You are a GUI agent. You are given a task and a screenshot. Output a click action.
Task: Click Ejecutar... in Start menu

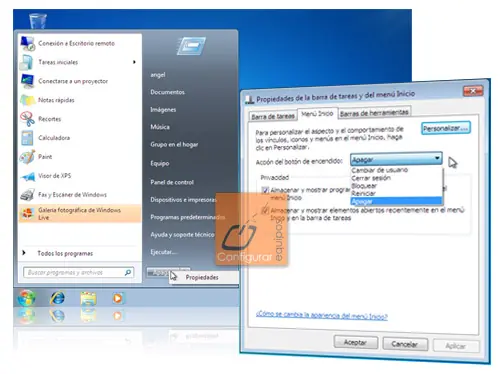(x=163, y=252)
